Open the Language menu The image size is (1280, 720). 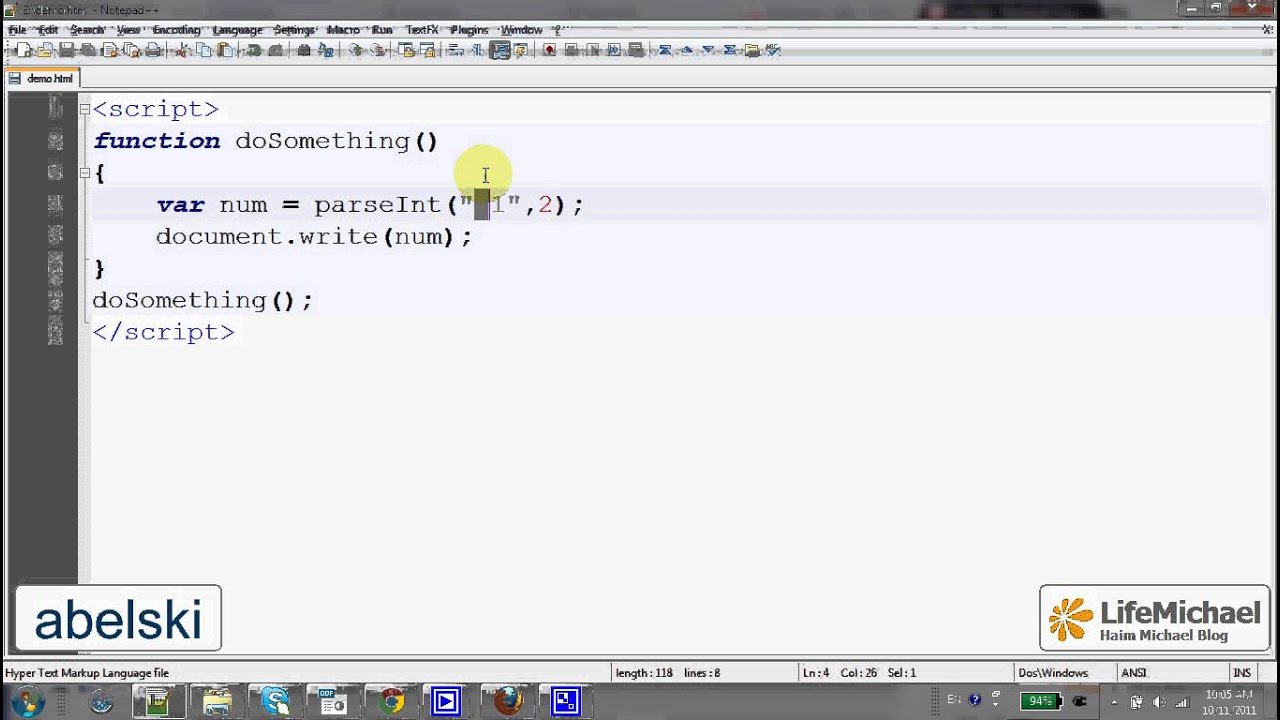(237, 30)
